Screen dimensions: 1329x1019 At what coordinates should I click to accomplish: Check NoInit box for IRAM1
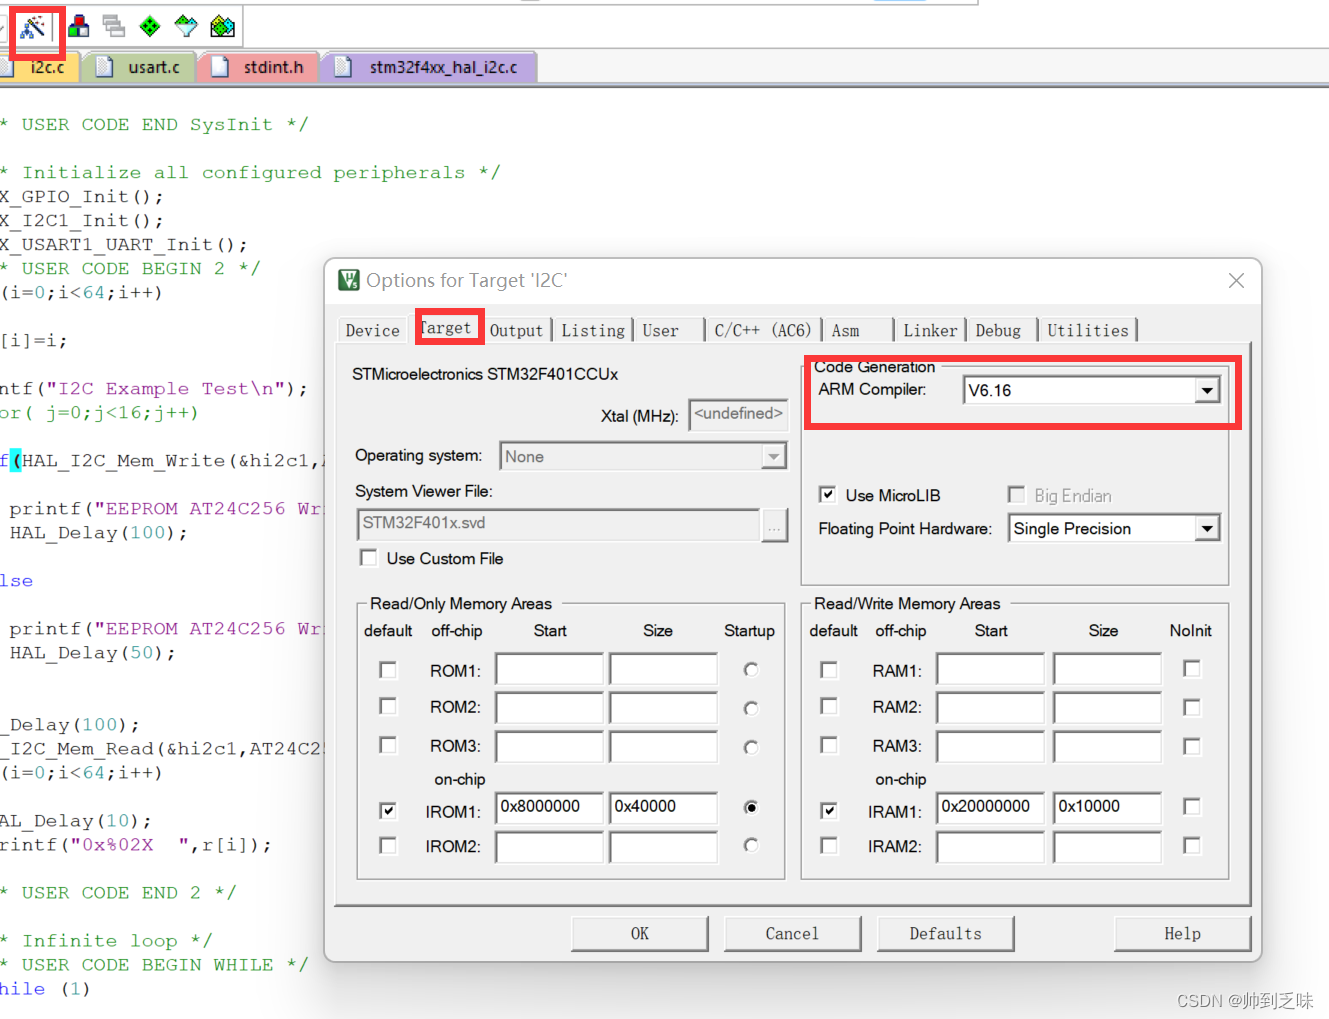pos(1191,806)
